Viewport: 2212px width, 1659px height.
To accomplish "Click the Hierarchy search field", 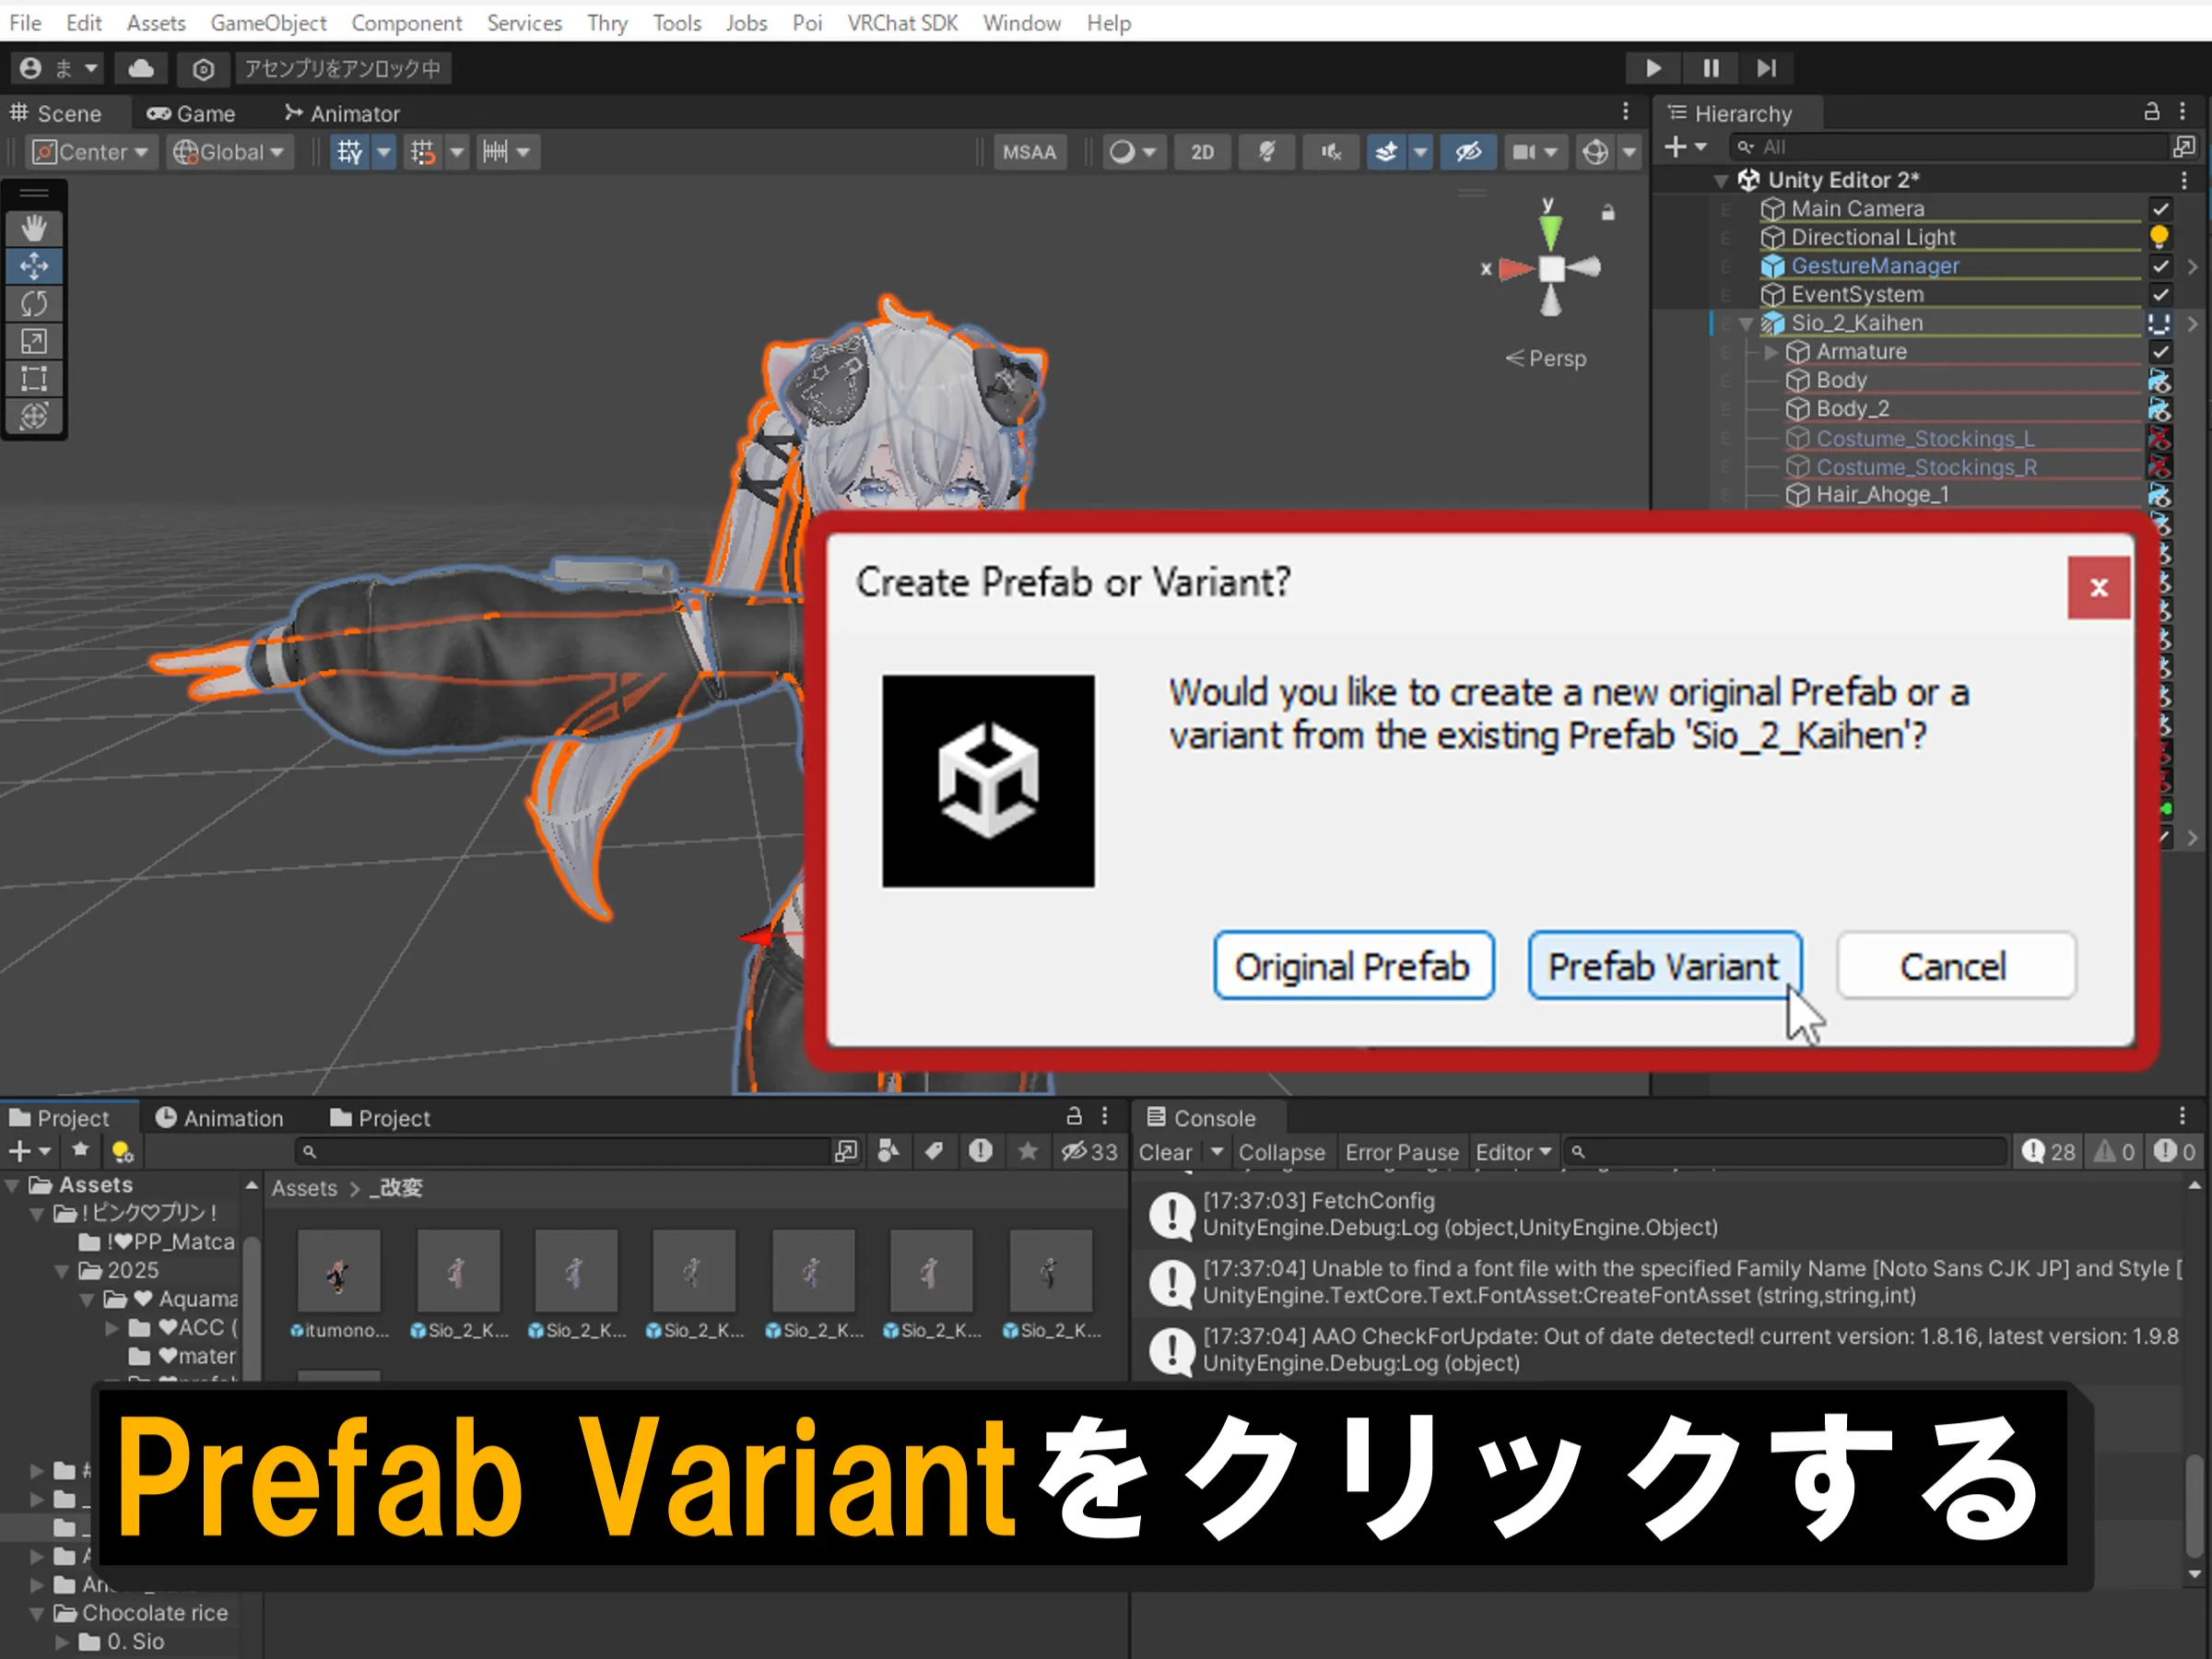I will pyautogui.click(x=1948, y=147).
